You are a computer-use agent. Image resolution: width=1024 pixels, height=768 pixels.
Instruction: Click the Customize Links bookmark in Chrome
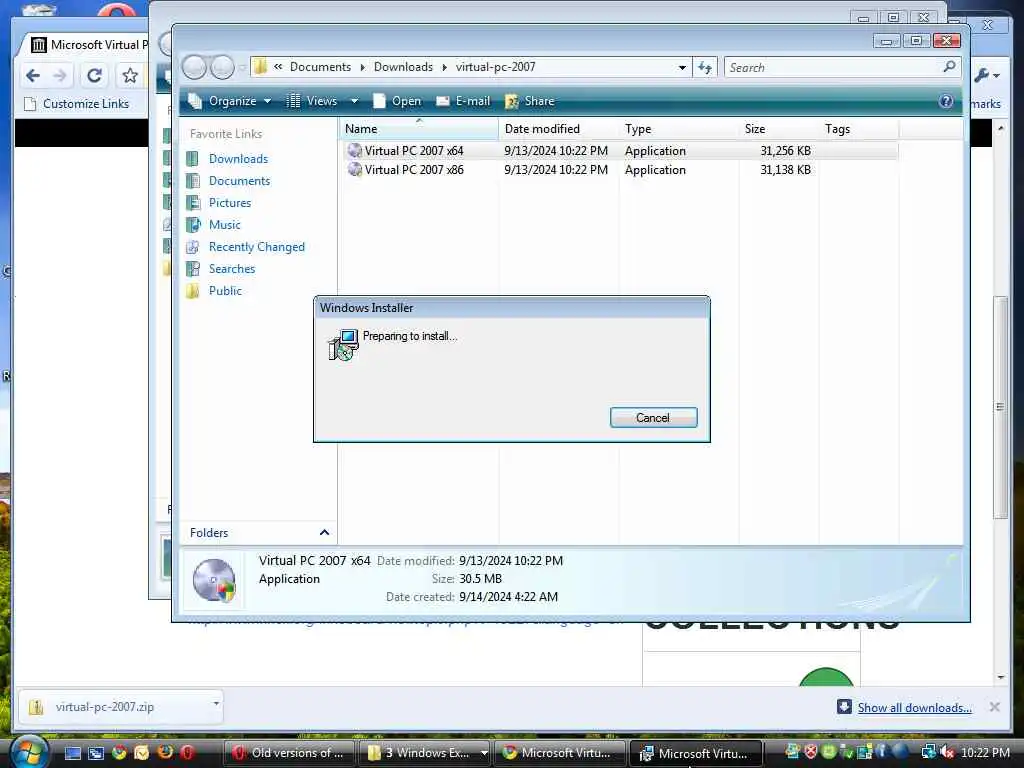point(76,104)
